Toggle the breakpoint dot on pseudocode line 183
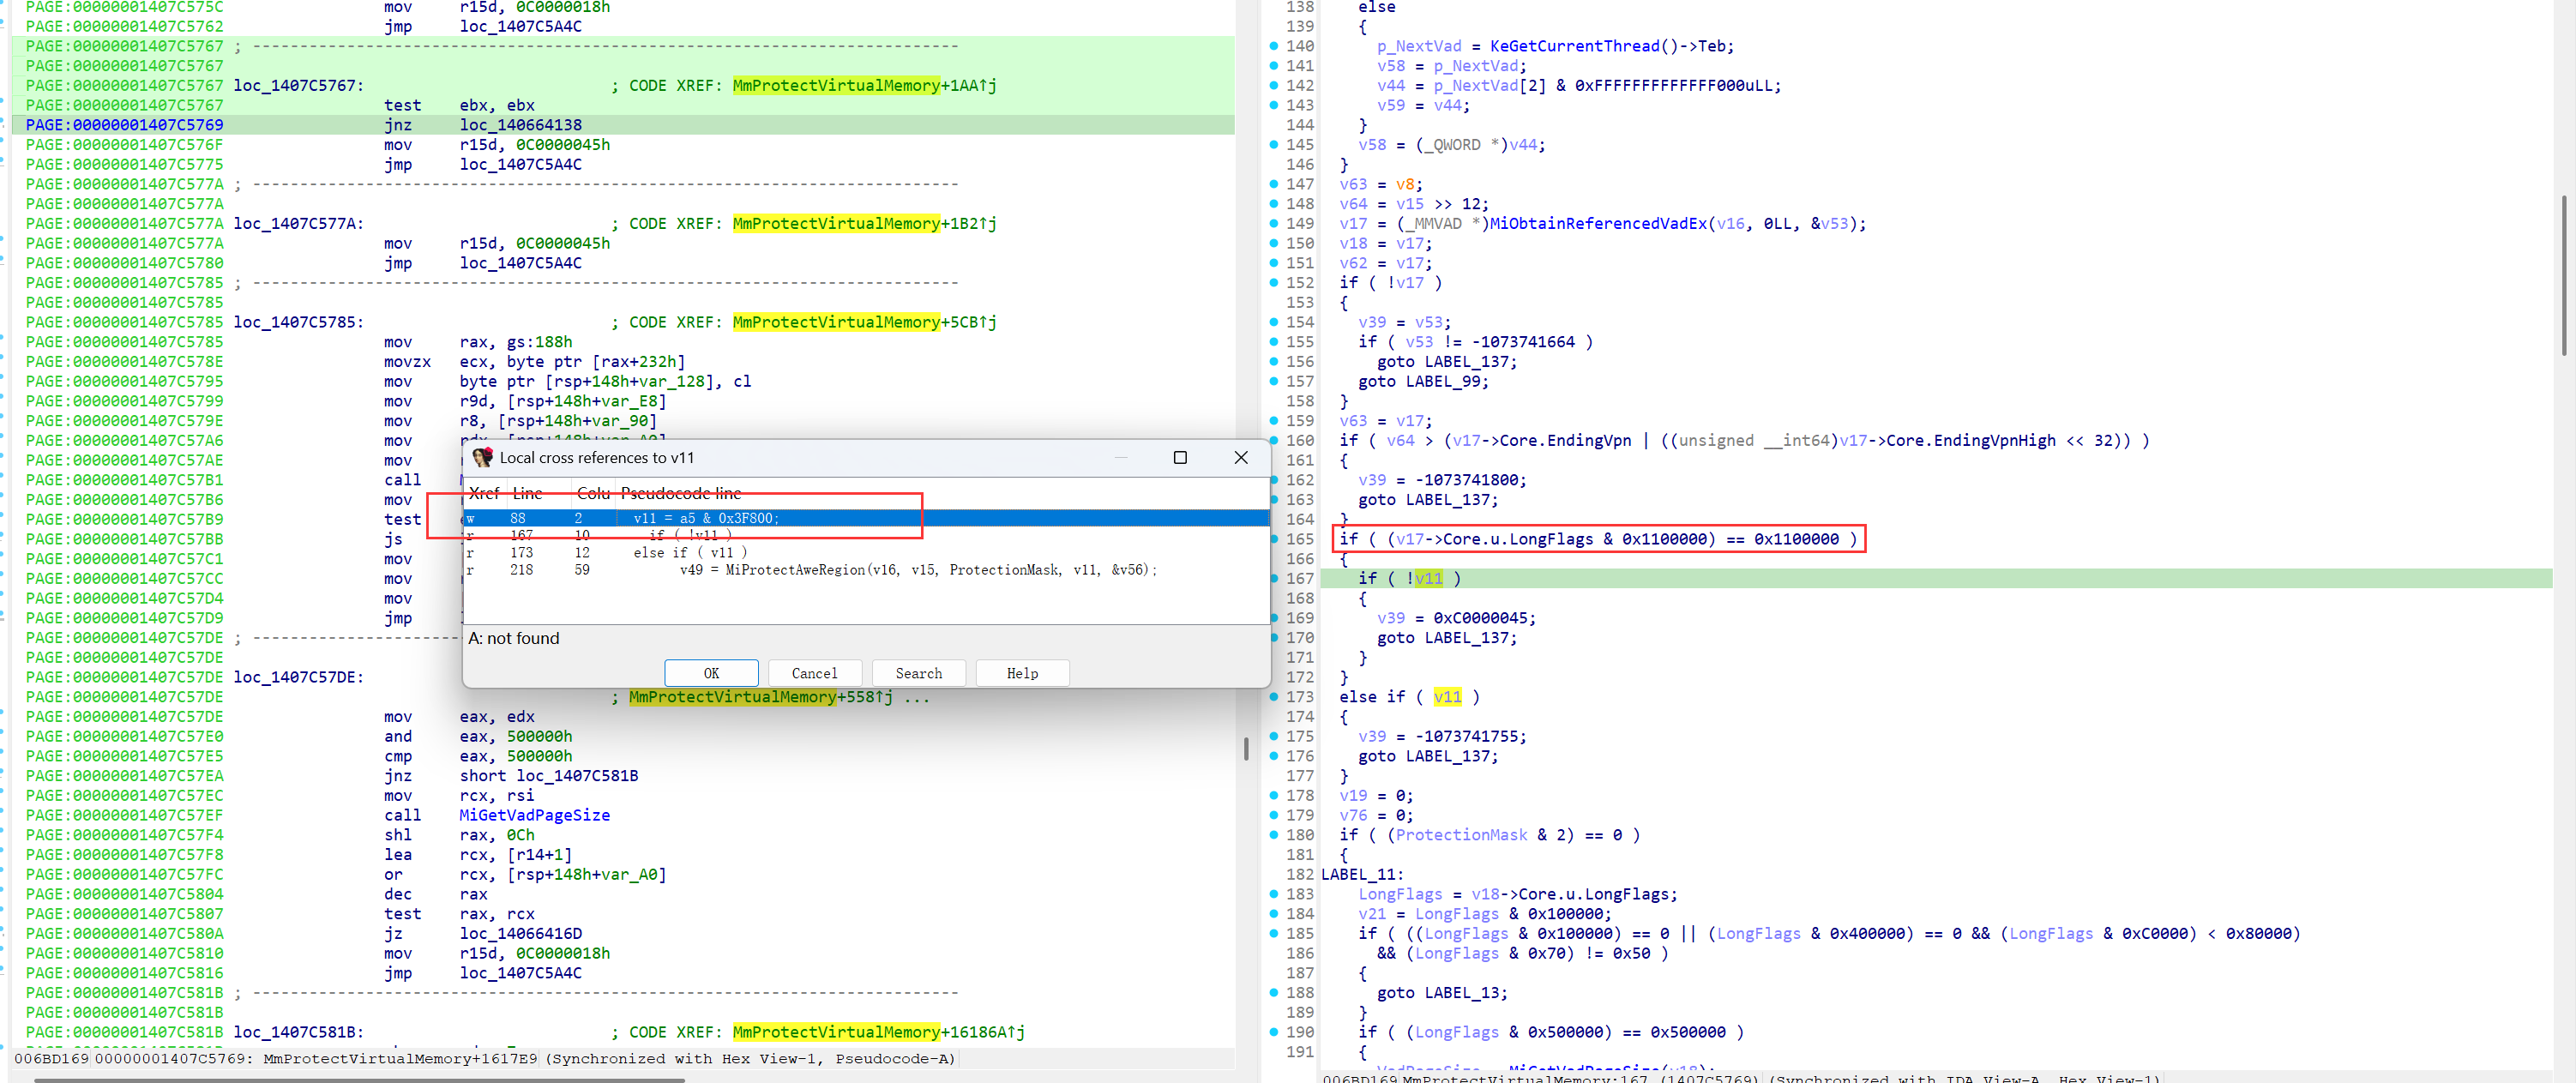2576x1083 pixels. coord(1273,894)
